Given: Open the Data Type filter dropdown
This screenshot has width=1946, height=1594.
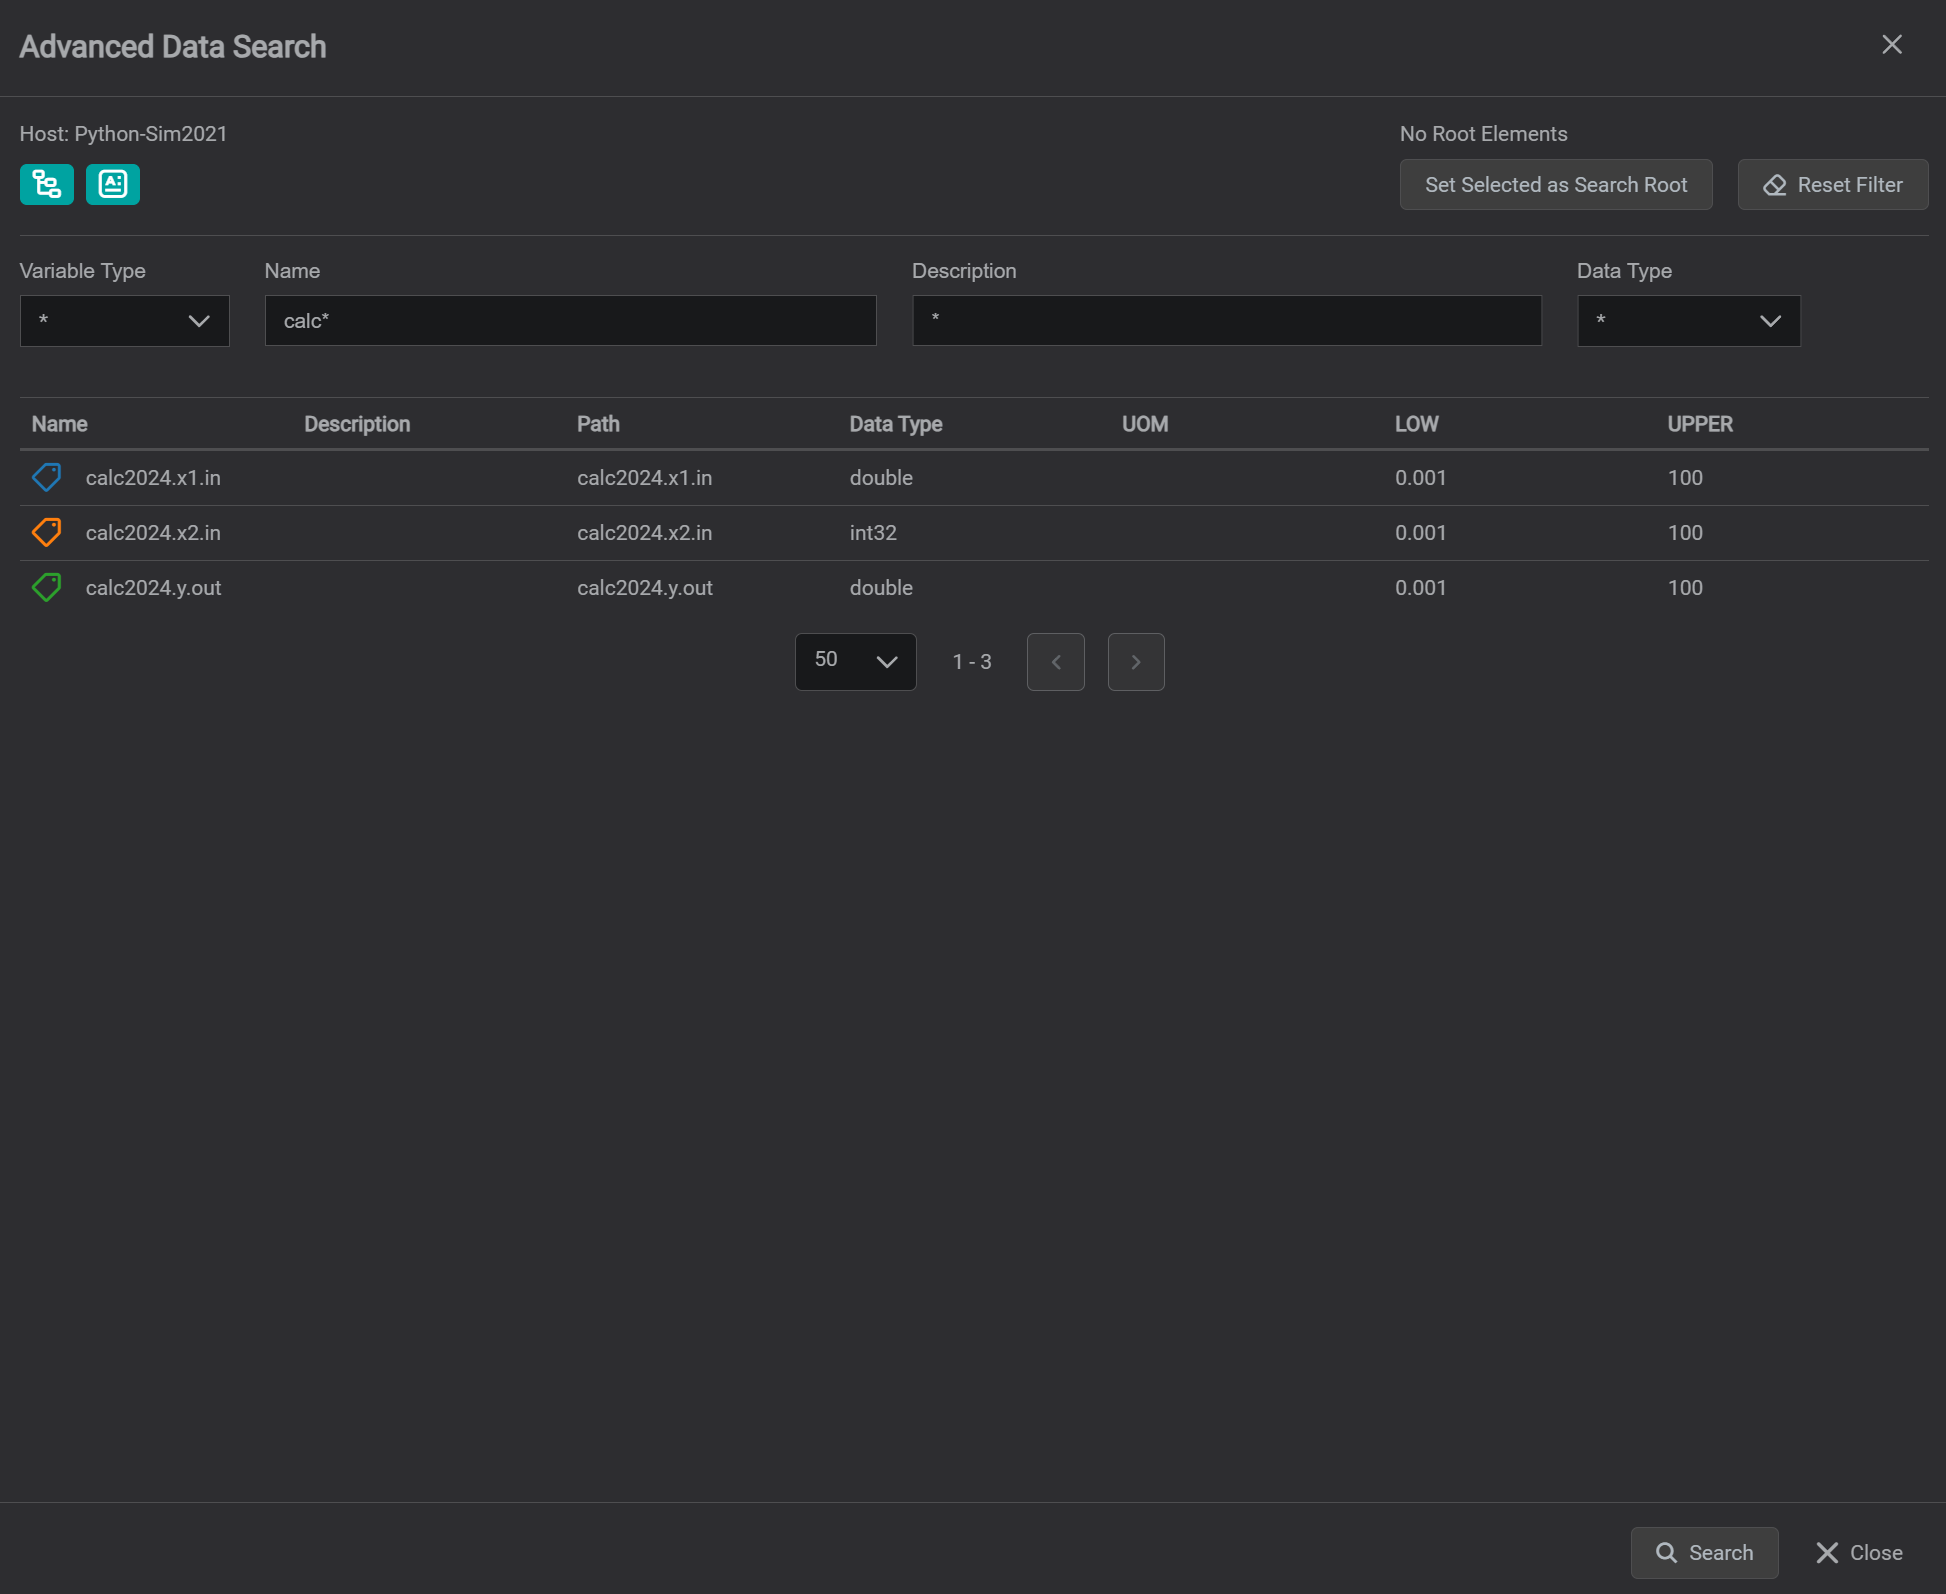Looking at the screenshot, I should click(1689, 321).
